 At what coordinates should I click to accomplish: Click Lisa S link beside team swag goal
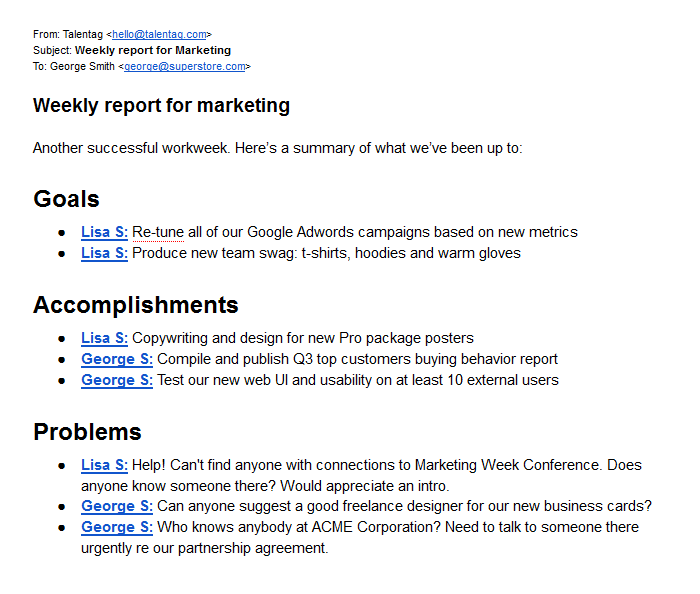104,253
